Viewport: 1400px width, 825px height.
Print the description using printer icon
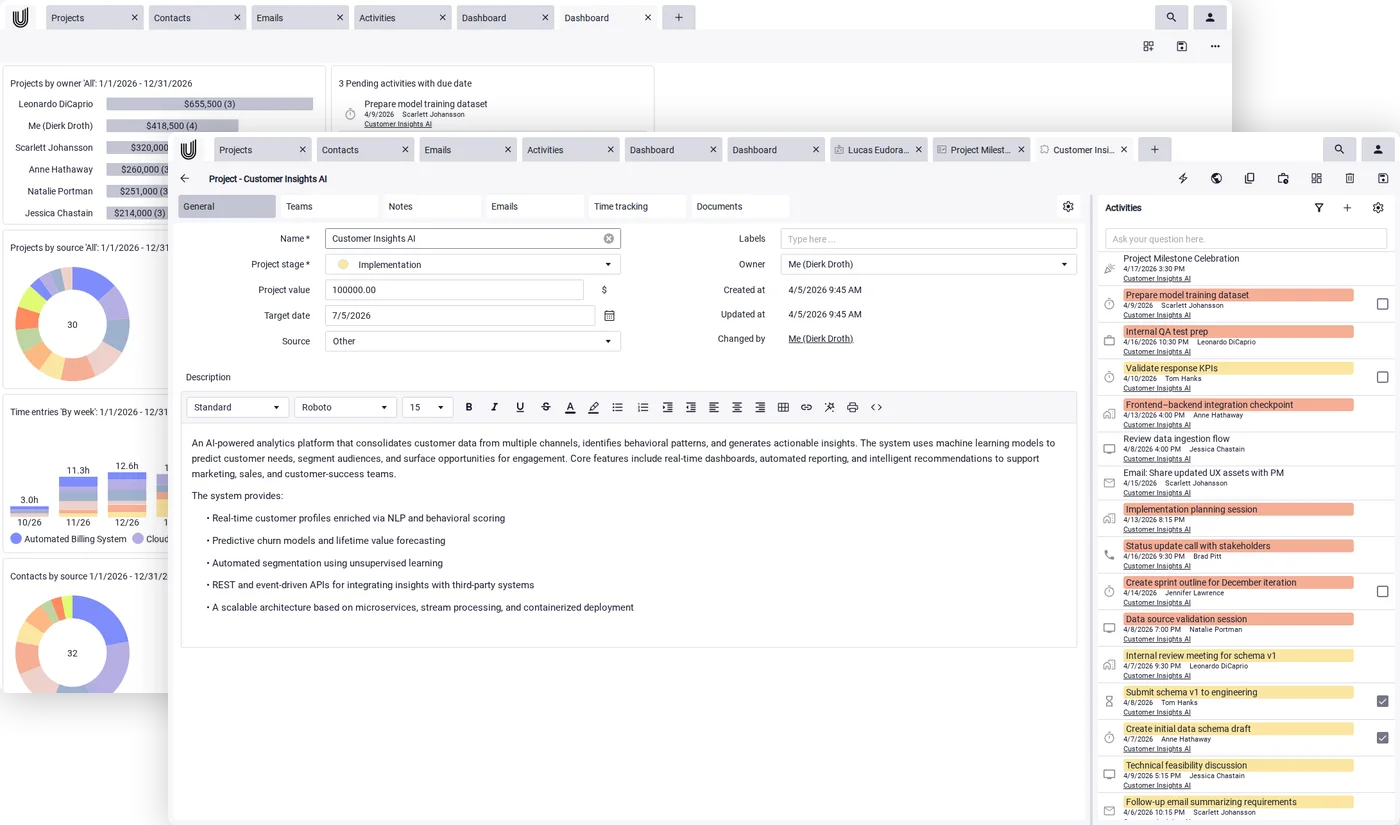point(852,407)
